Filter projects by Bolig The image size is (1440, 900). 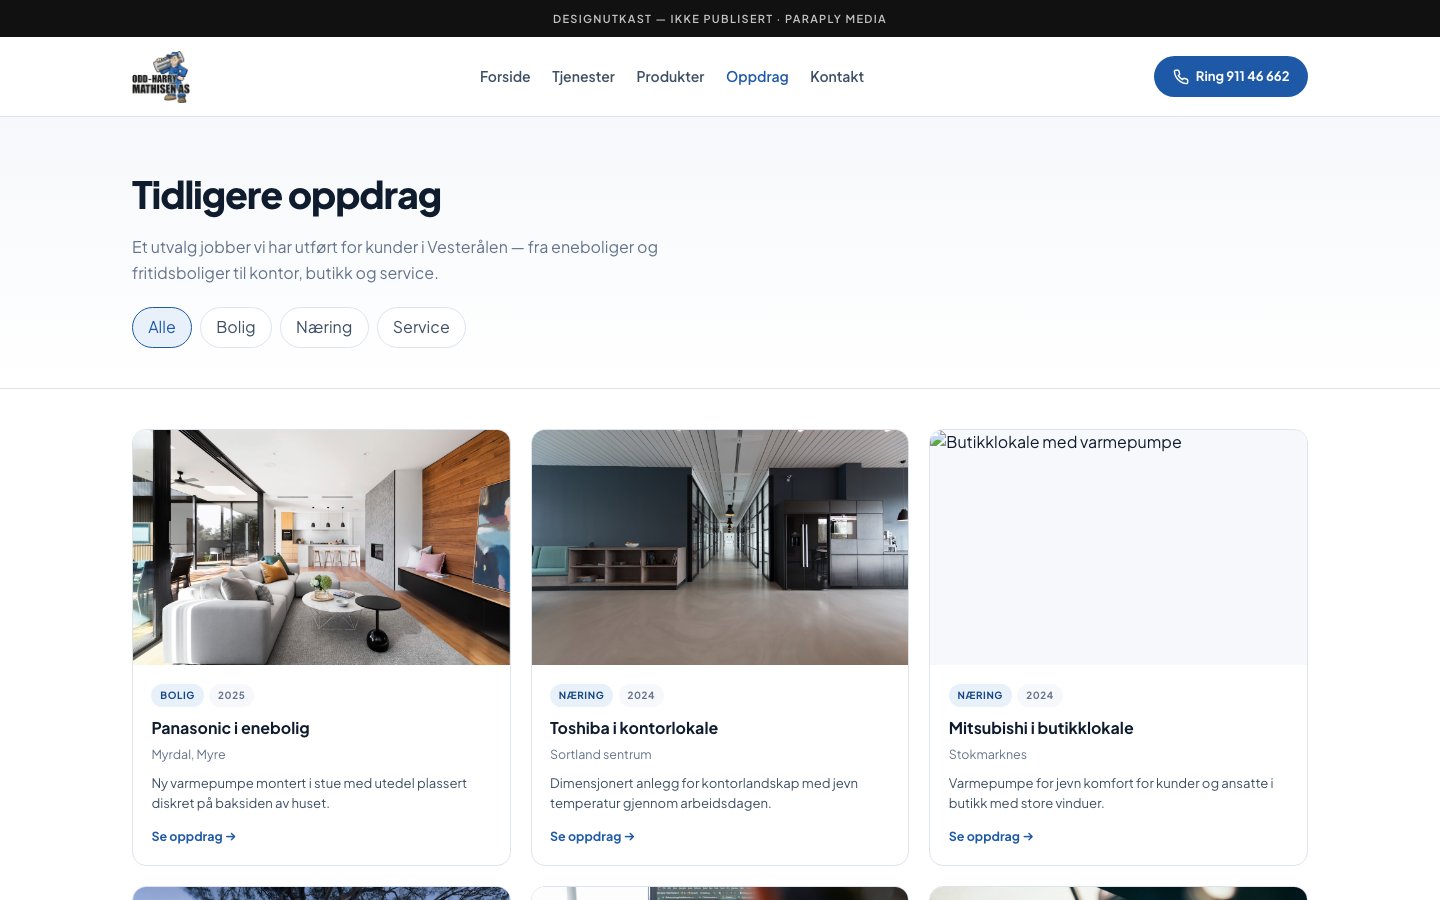click(236, 327)
